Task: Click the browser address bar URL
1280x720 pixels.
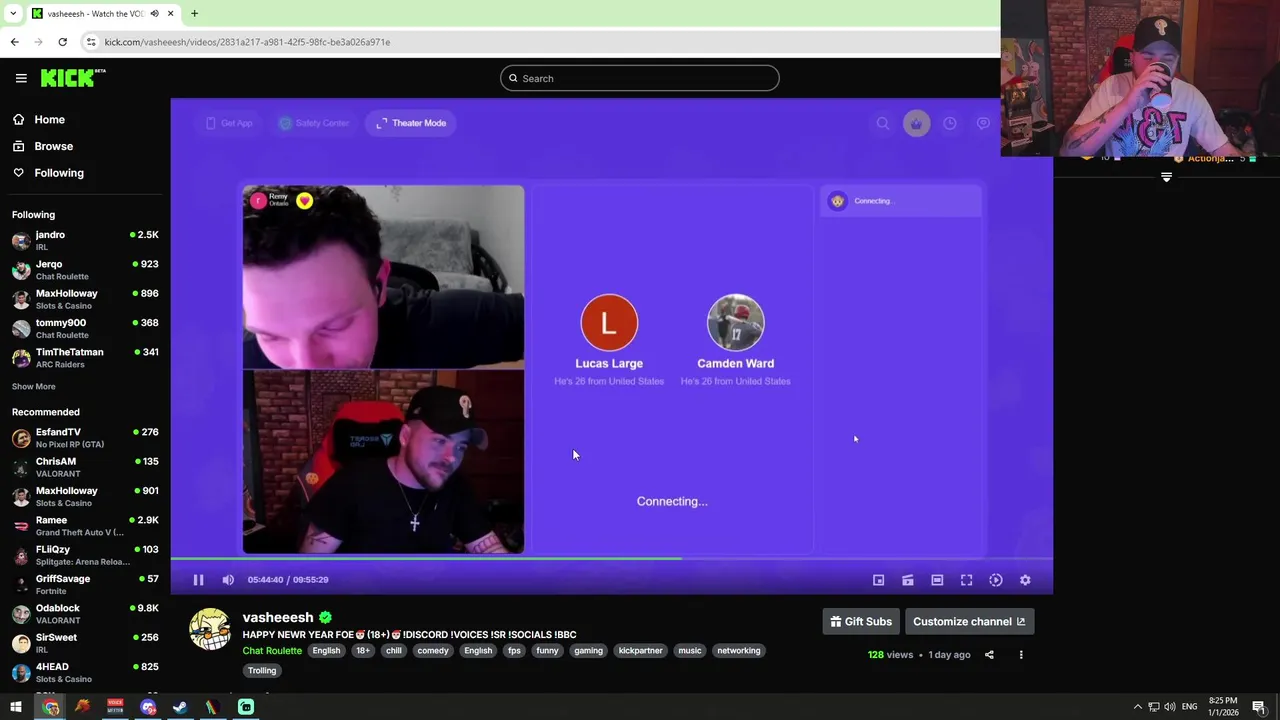Action: click(247, 42)
